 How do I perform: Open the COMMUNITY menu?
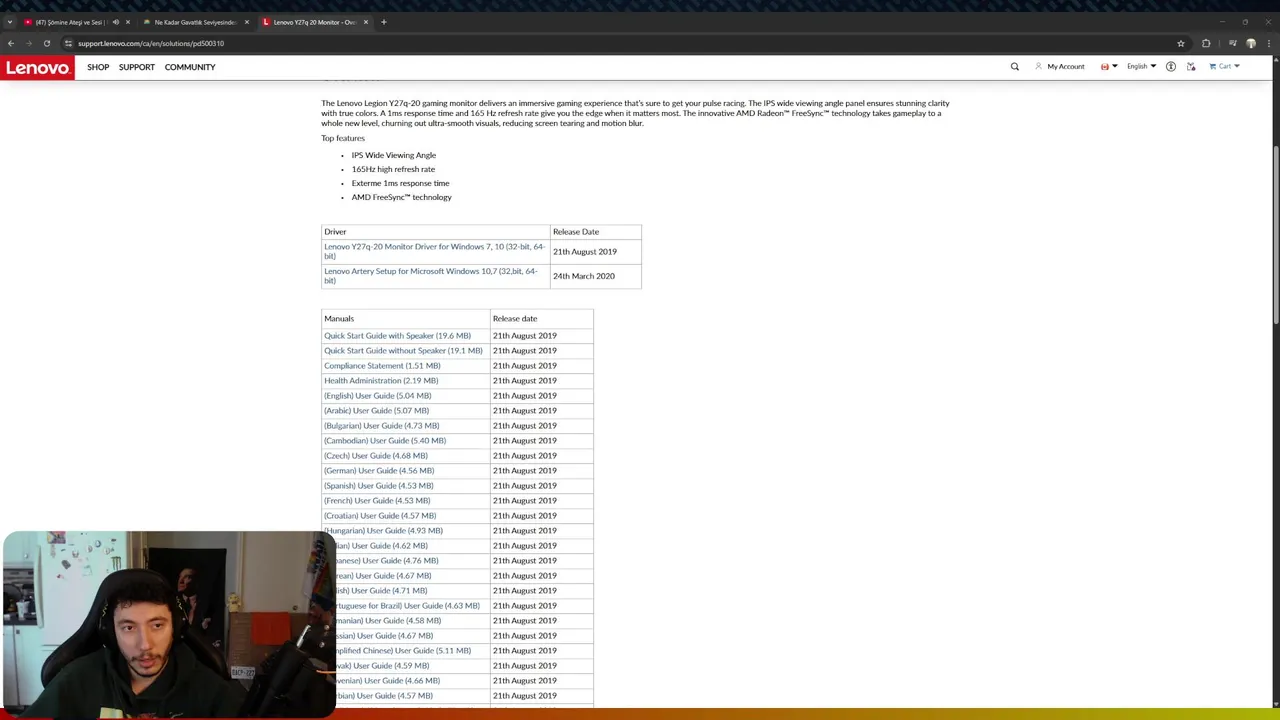[x=190, y=67]
